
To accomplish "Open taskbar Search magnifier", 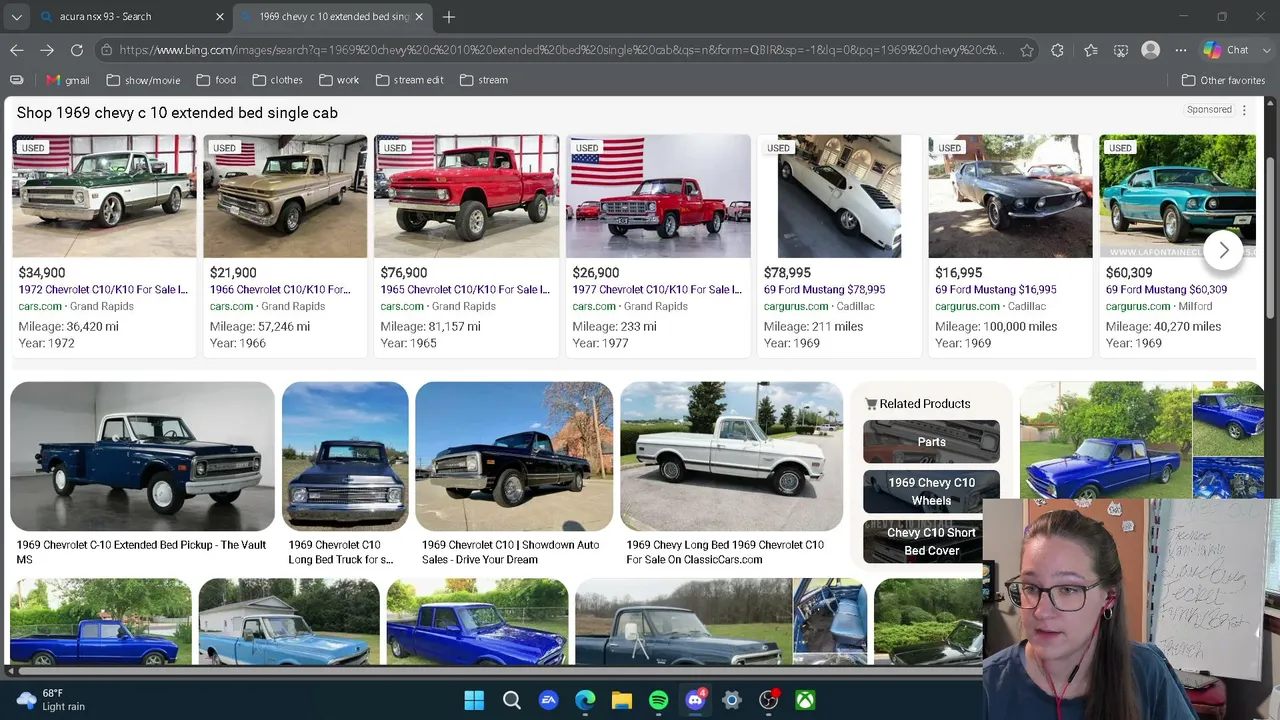I will [511, 700].
